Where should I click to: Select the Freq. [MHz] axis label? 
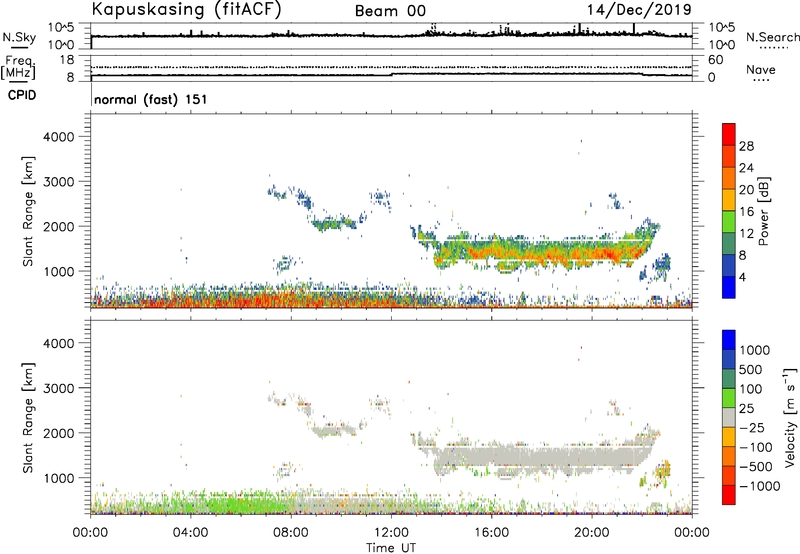18,68
